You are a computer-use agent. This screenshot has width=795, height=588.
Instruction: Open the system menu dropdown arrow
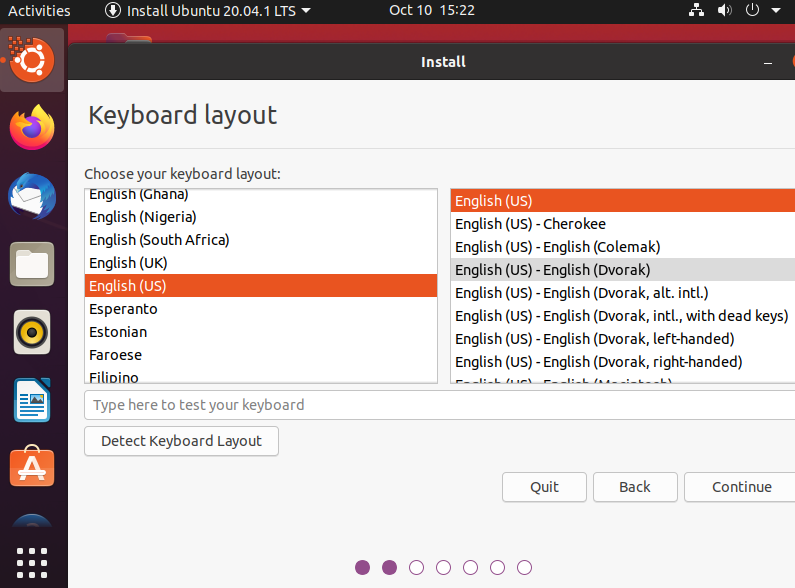[x=774, y=11]
